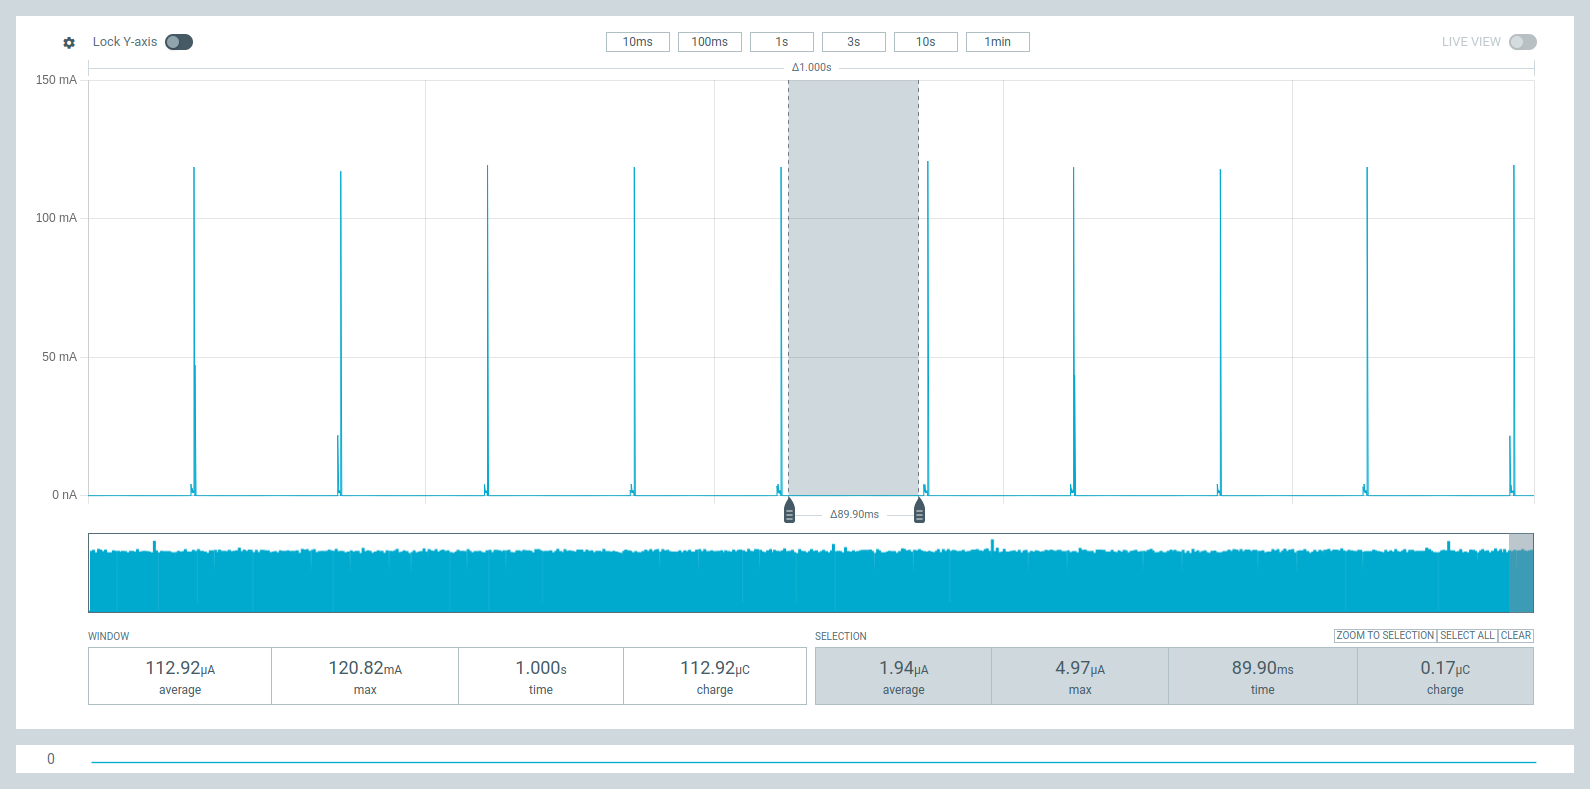The height and width of the screenshot is (789, 1590).
Task: Click ZOOM TO SELECTION button
Action: tap(1385, 636)
